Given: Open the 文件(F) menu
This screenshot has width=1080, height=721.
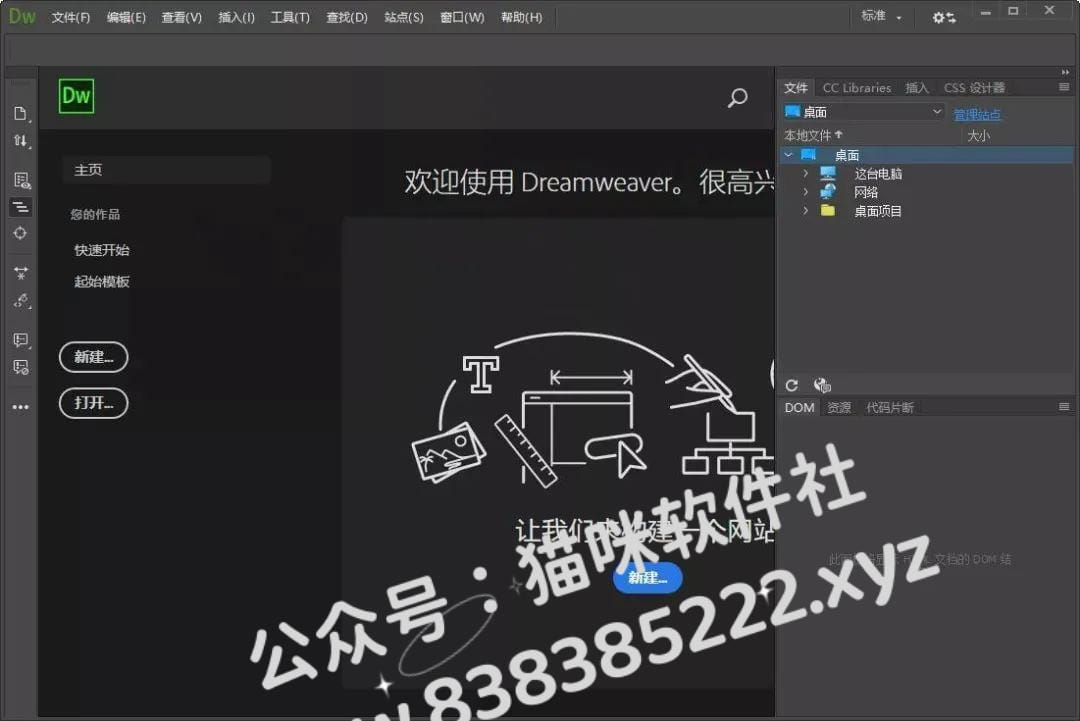Looking at the screenshot, I should (70, 17).
